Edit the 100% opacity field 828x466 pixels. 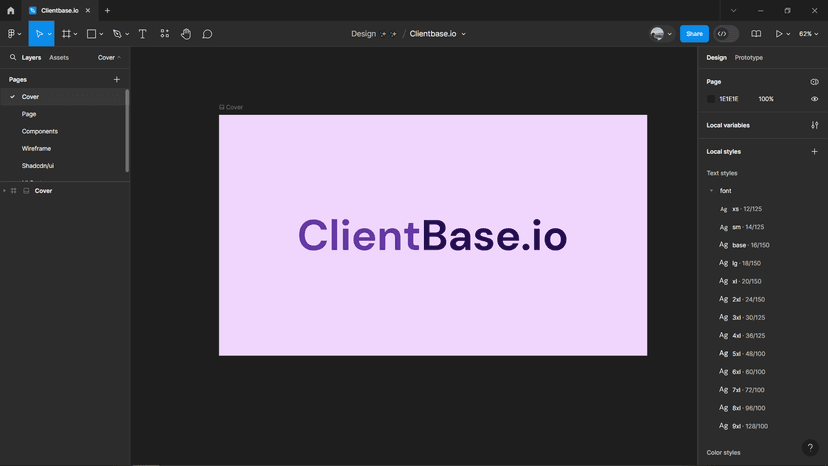(766, 99)
